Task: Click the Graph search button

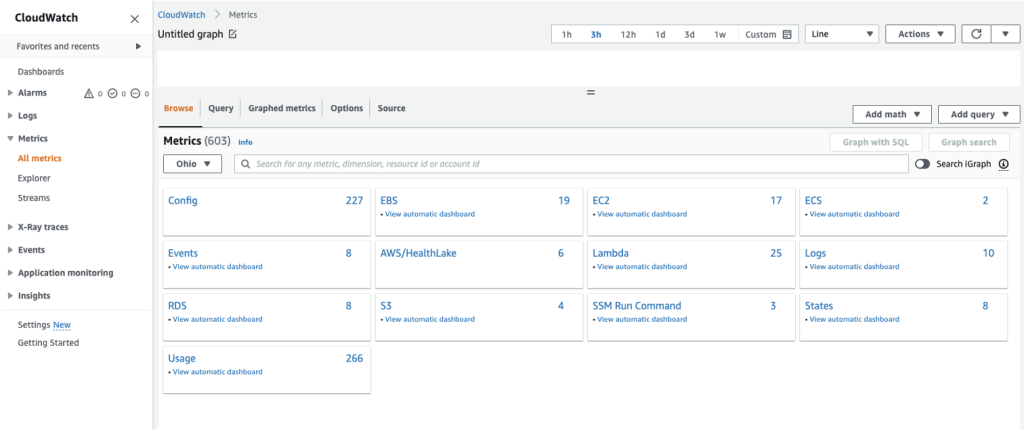Action: click(969, 142)
